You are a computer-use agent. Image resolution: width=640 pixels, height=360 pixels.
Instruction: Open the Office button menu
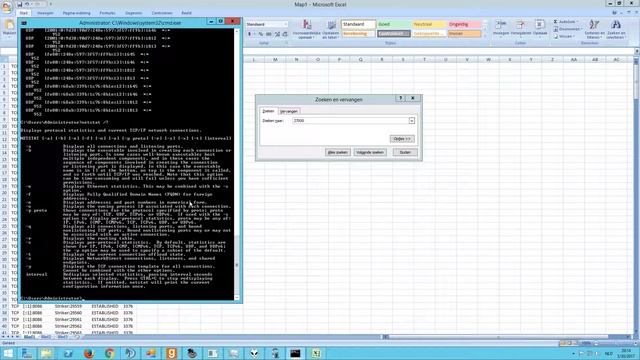(7, 8)
